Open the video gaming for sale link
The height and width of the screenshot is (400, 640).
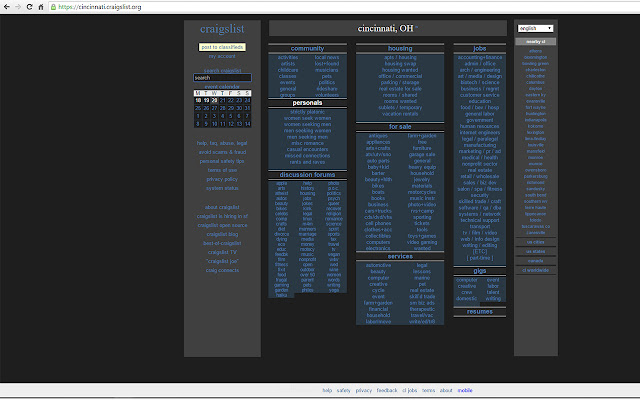pyautogui.click(x=422, y=242)
